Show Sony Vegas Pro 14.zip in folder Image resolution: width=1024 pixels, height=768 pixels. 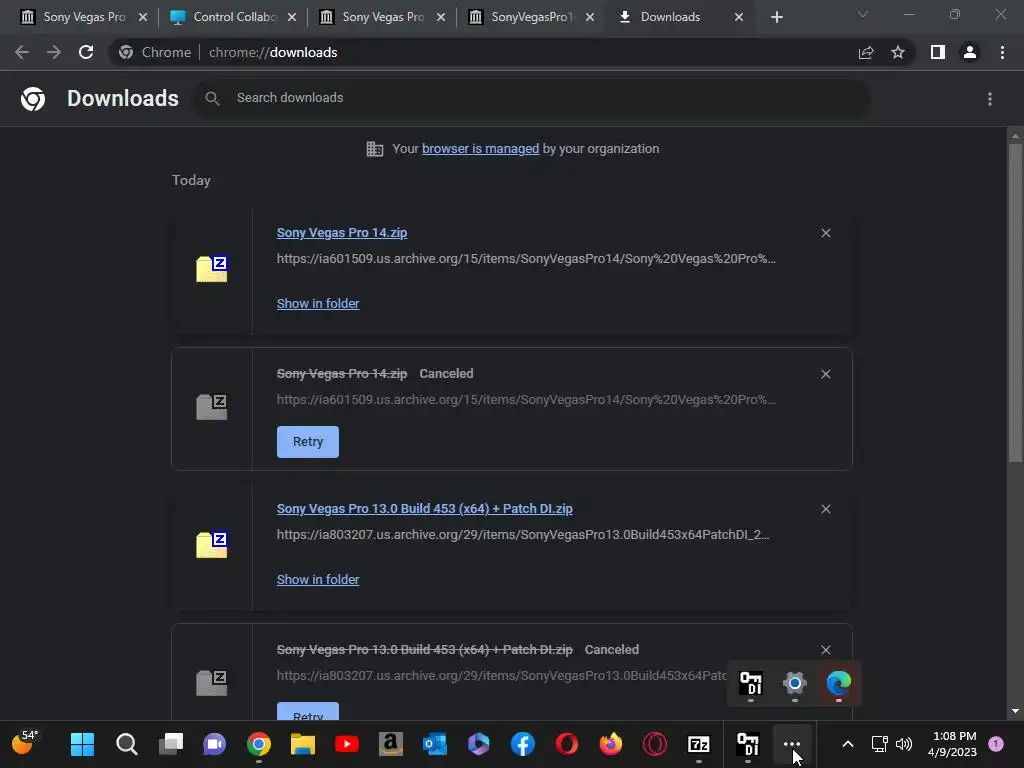(318, 304)
